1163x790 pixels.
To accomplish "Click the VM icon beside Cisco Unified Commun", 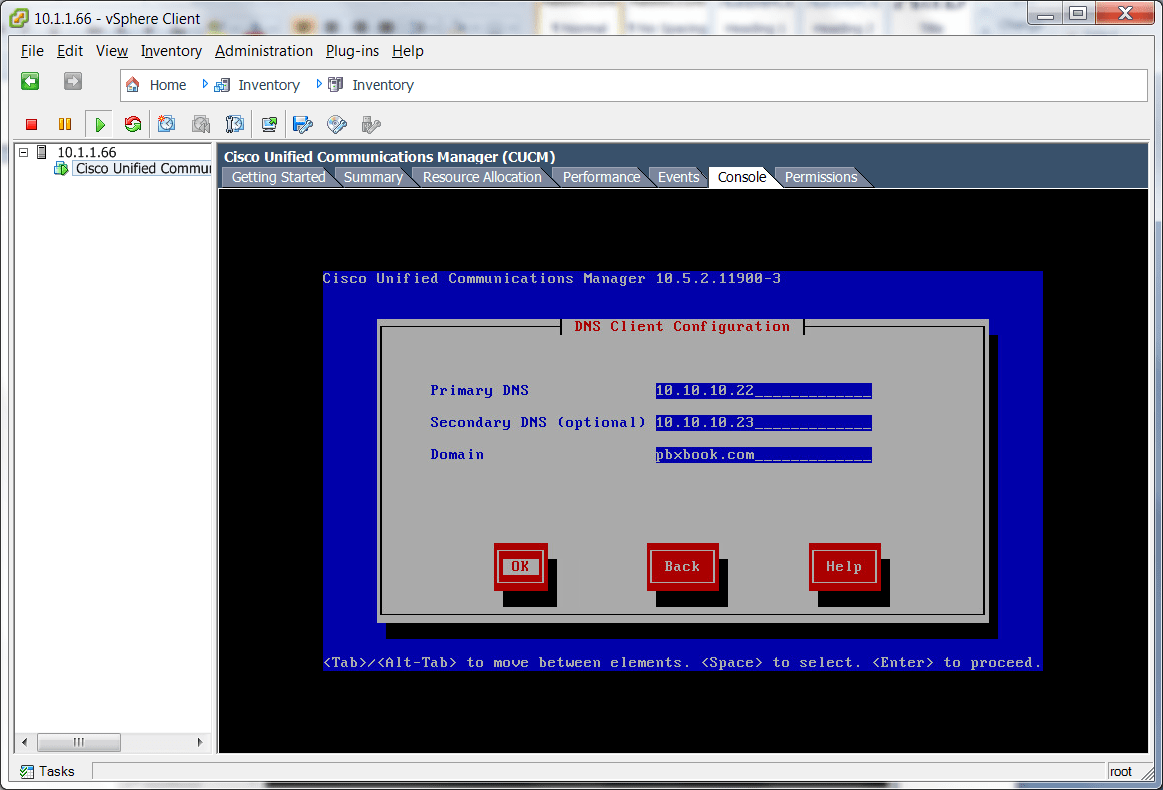I will pyautogui.click(x=62, y=168).
